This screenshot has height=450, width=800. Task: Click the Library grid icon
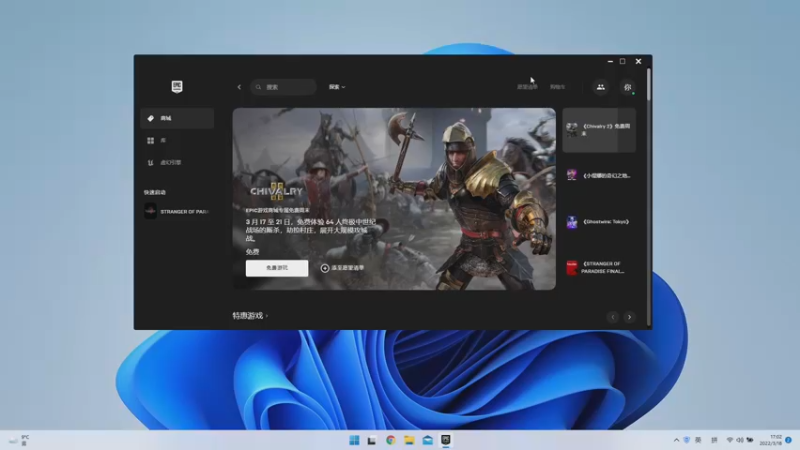point(151,140)
